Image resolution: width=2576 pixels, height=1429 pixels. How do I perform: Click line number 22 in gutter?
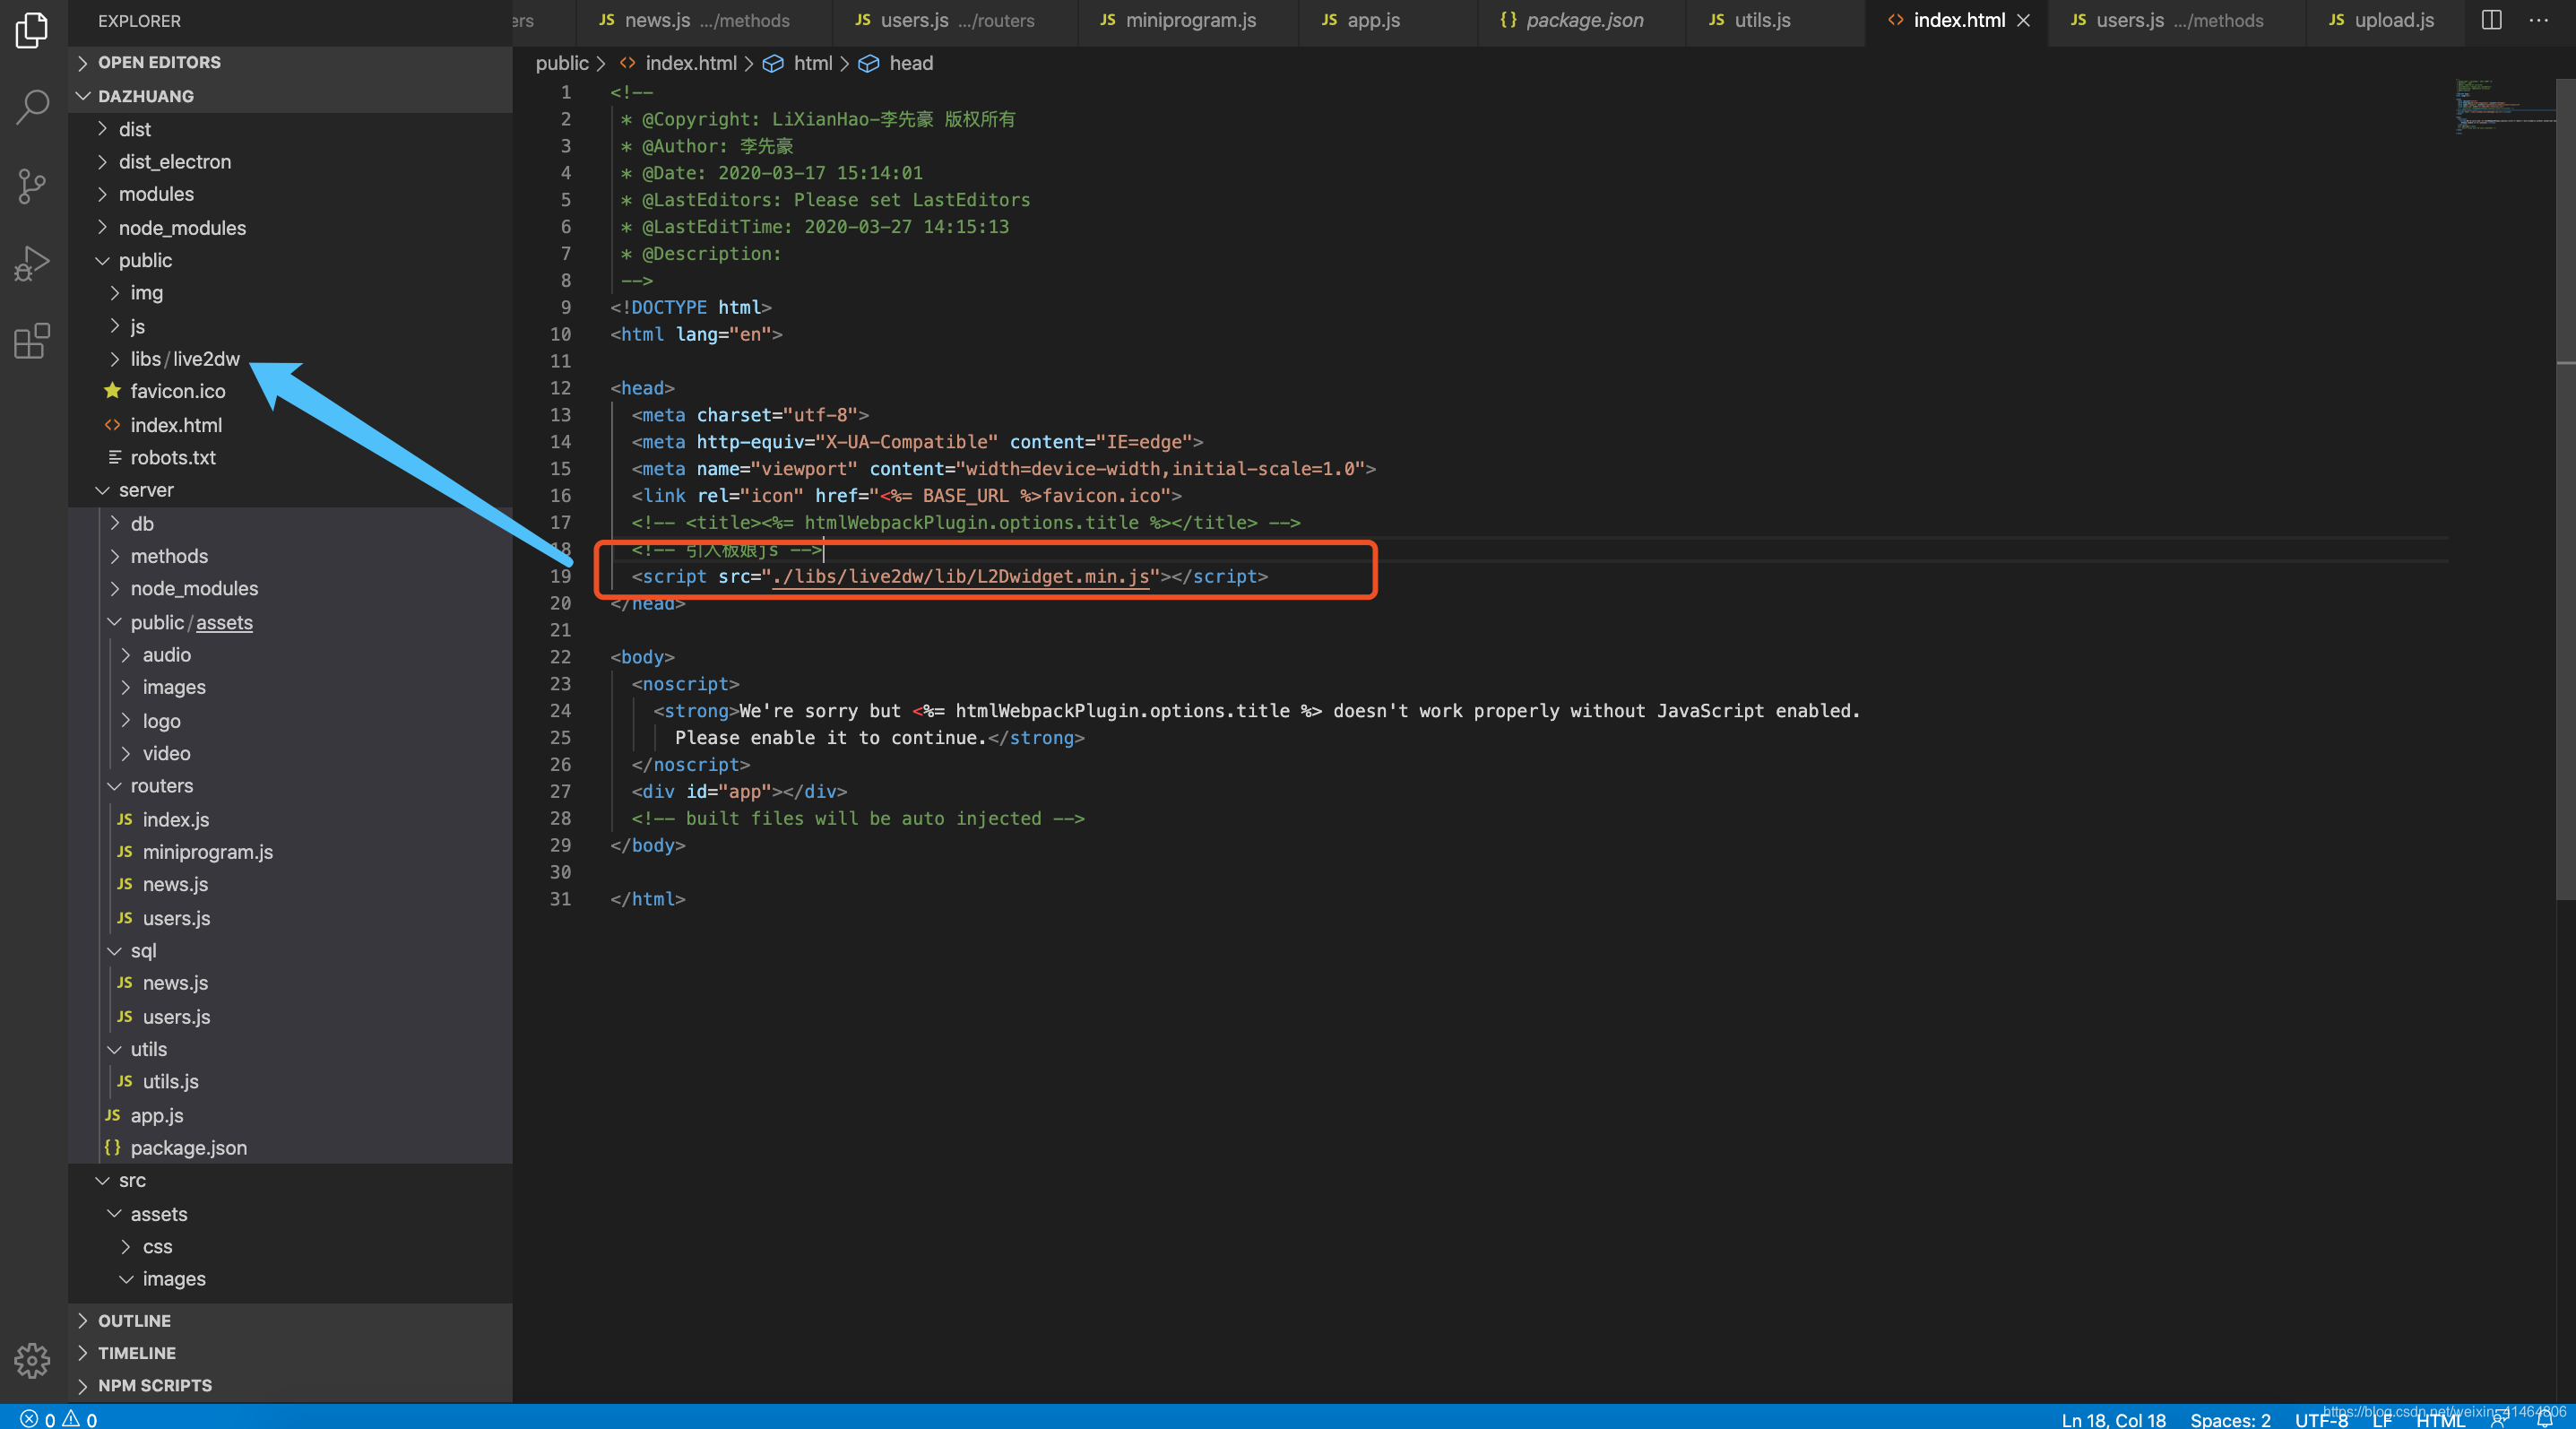coord(560,657)
